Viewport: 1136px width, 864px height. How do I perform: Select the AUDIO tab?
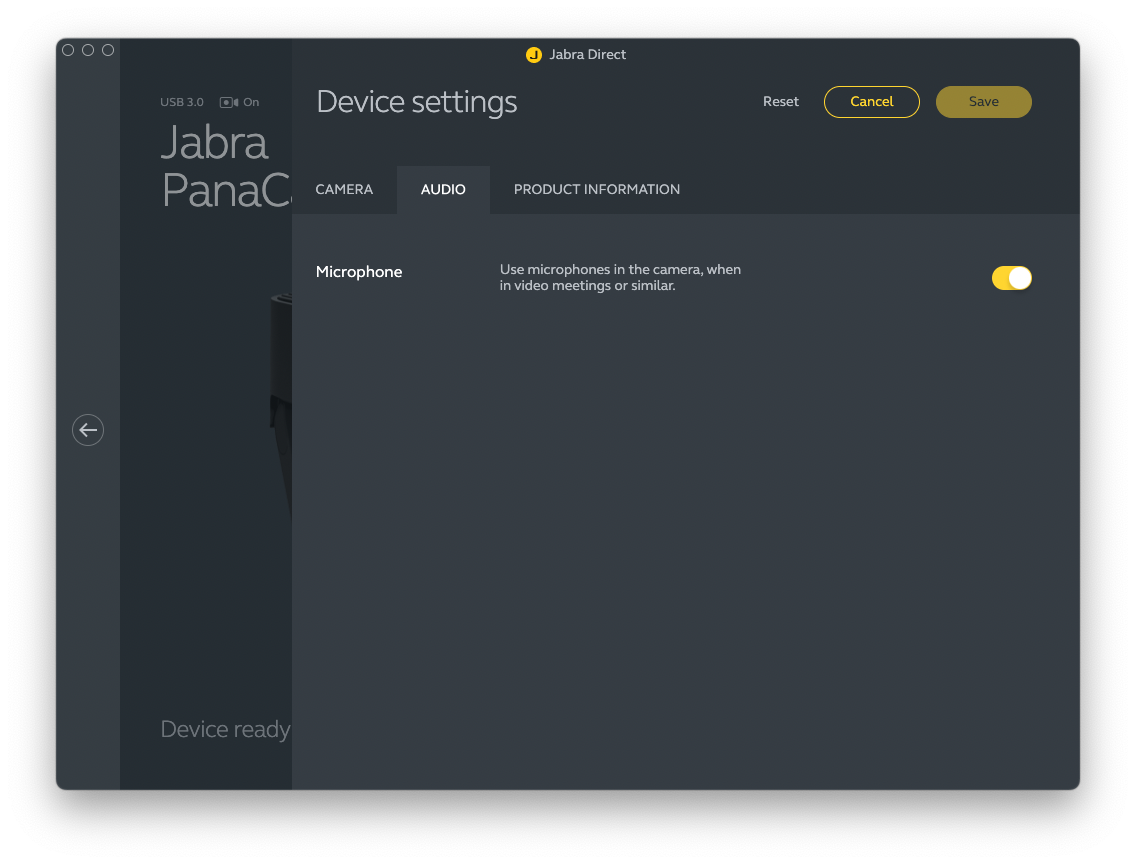pos(443,189)
